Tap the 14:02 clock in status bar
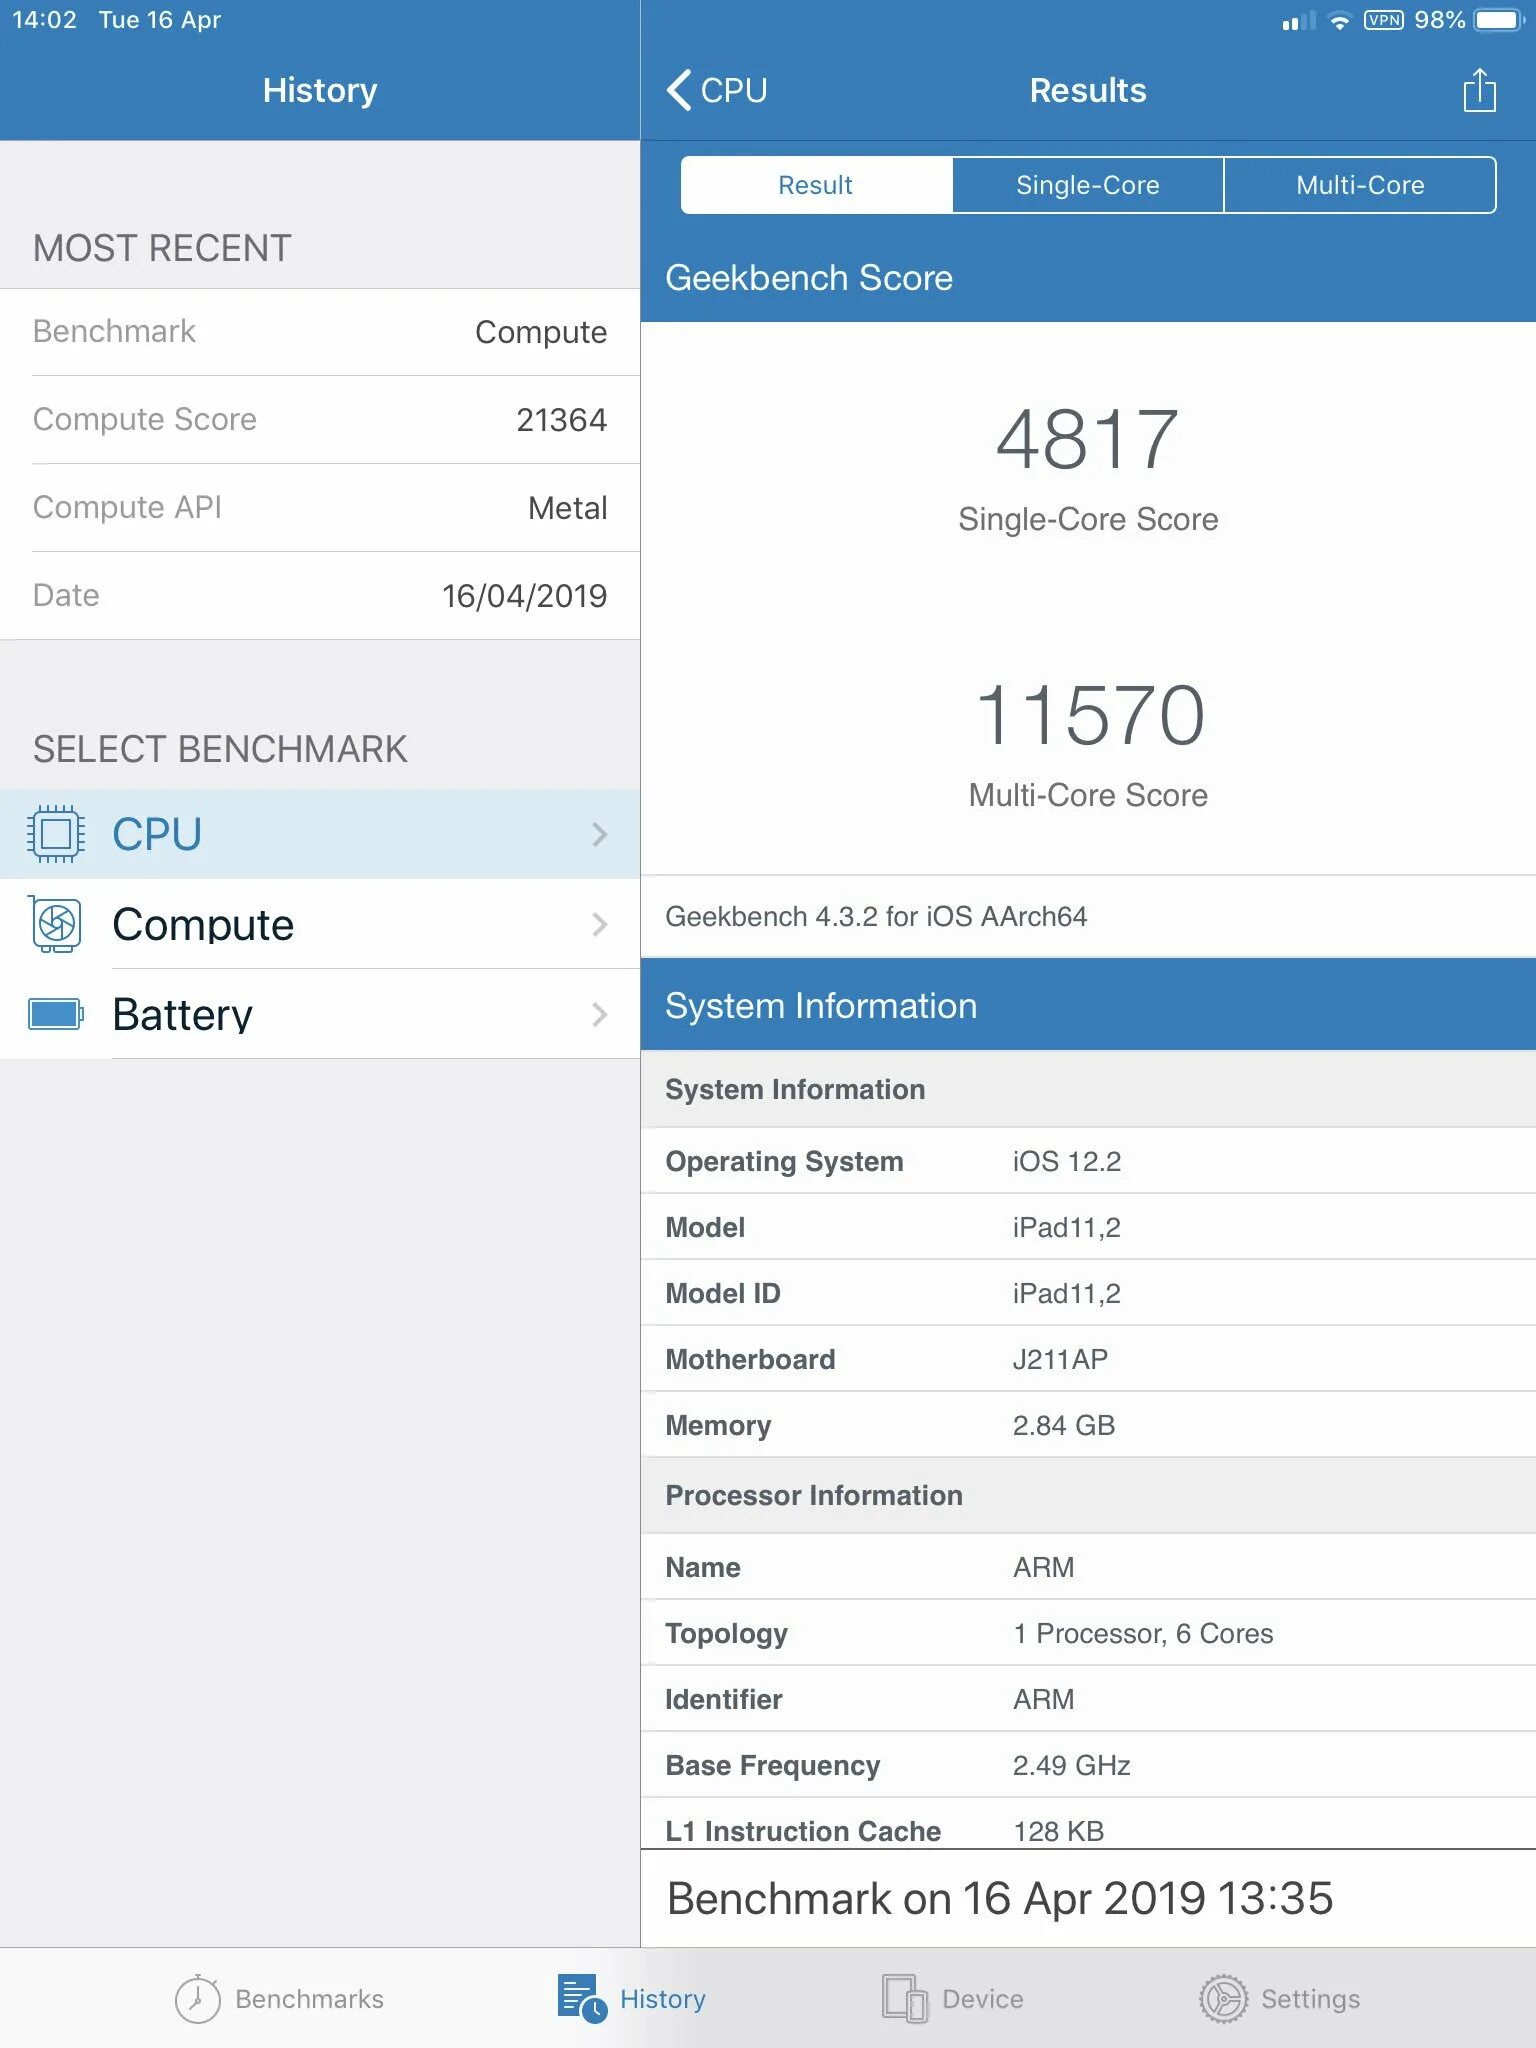The height and width of the screenshot is (2048, 1536). 44,20
